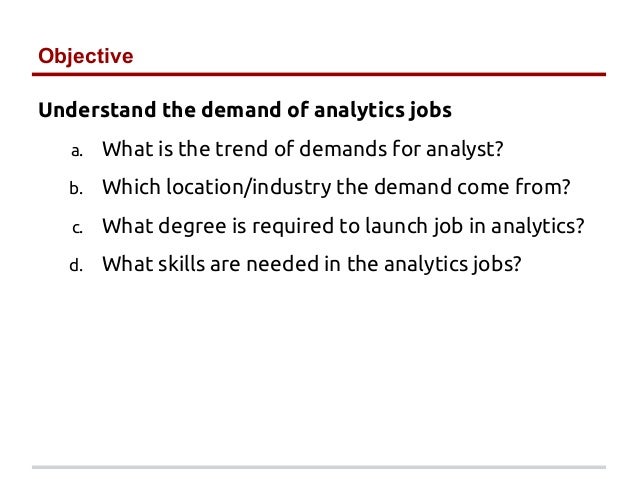The height and width of the screenshot is (479, 638).
Task: Select the heading about analytics jobs demand
Action: pos(245,110)
